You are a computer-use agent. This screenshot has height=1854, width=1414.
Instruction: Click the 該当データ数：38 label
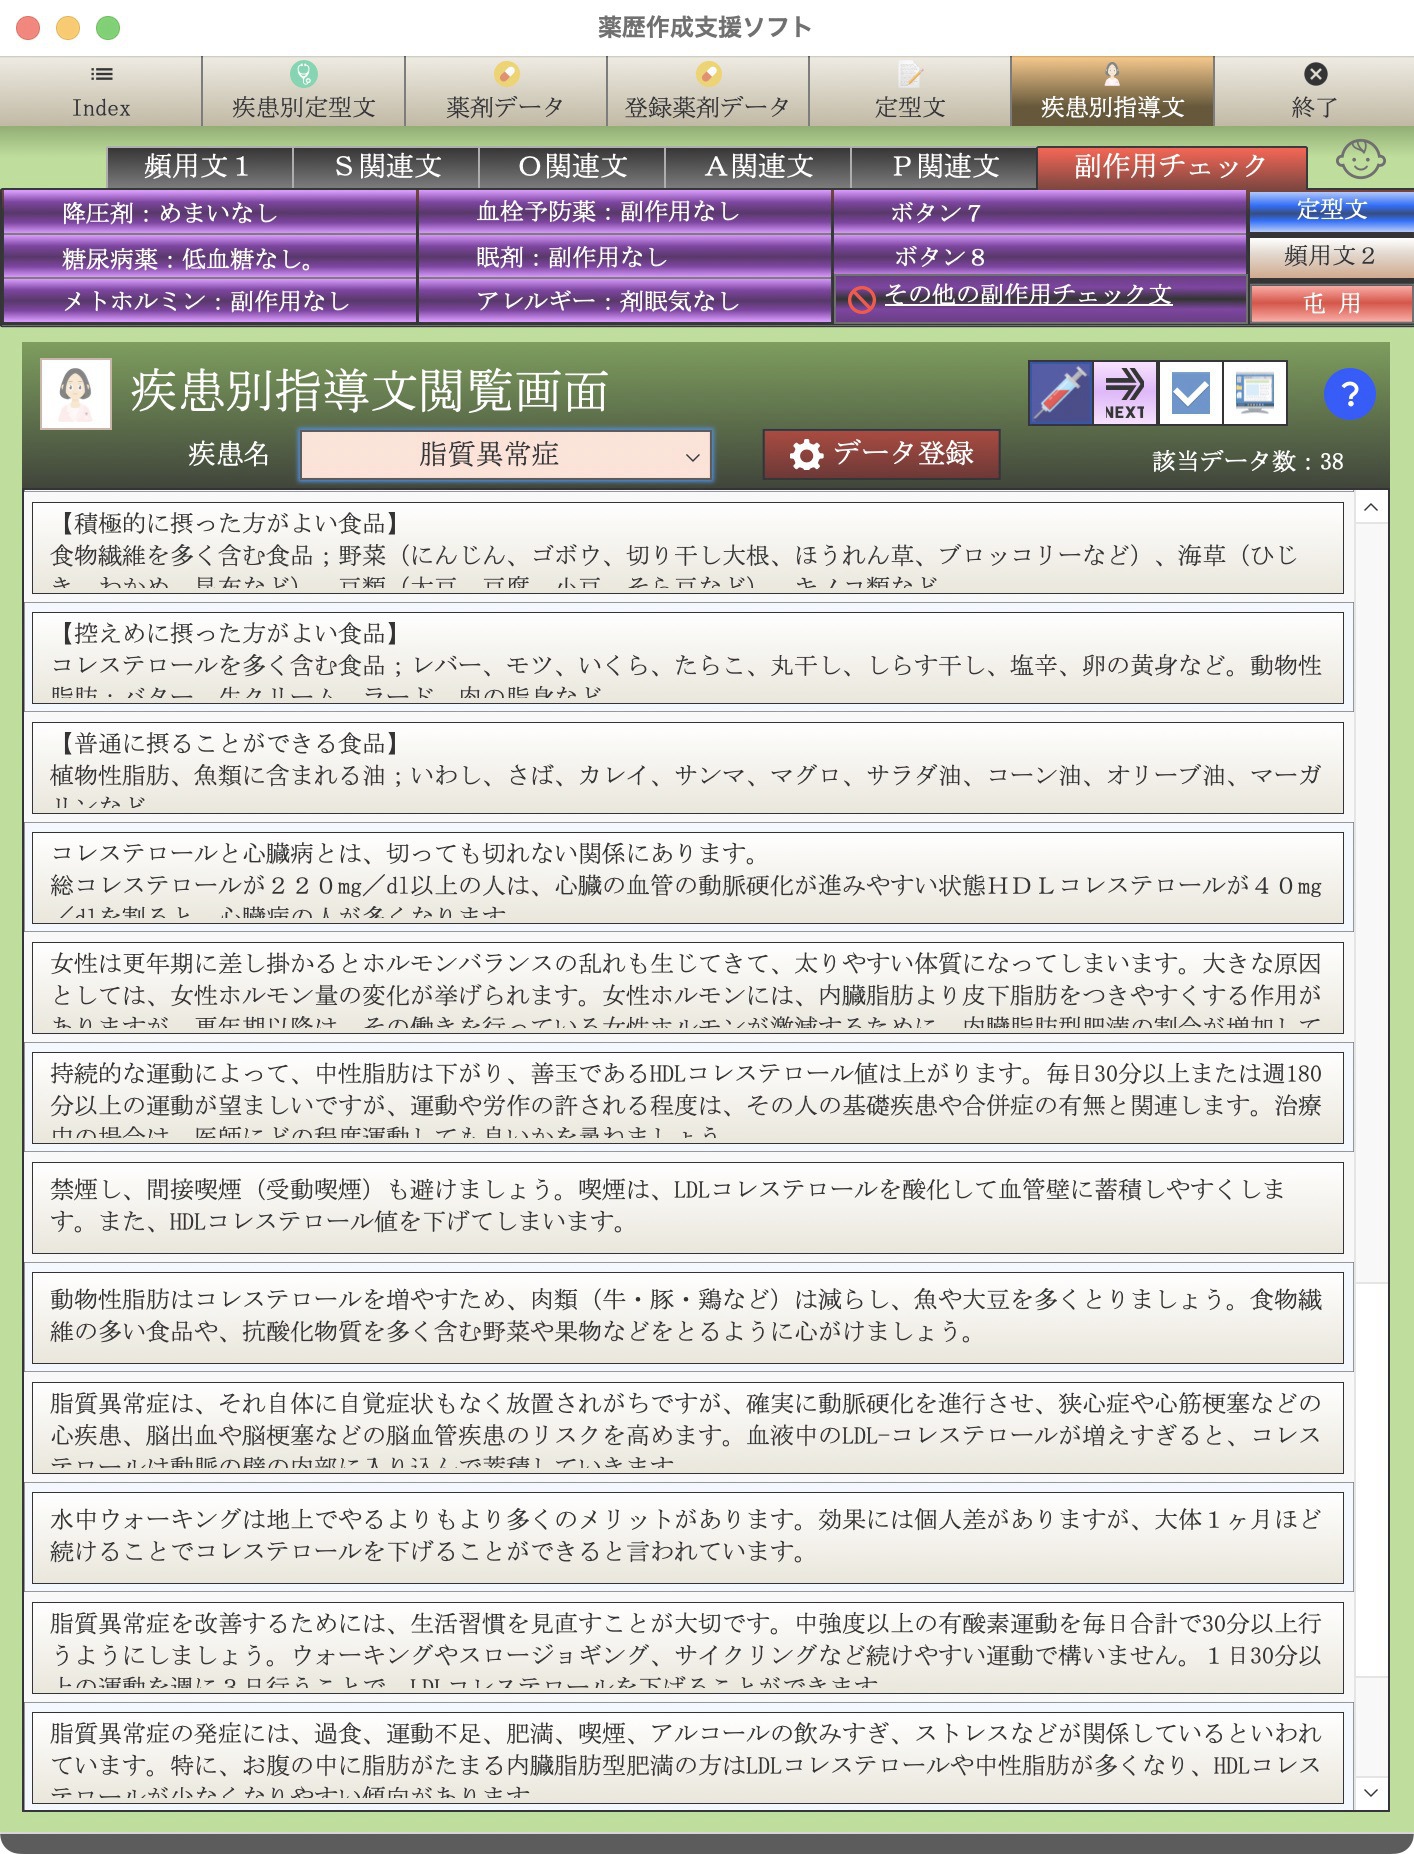(1248, 461)
